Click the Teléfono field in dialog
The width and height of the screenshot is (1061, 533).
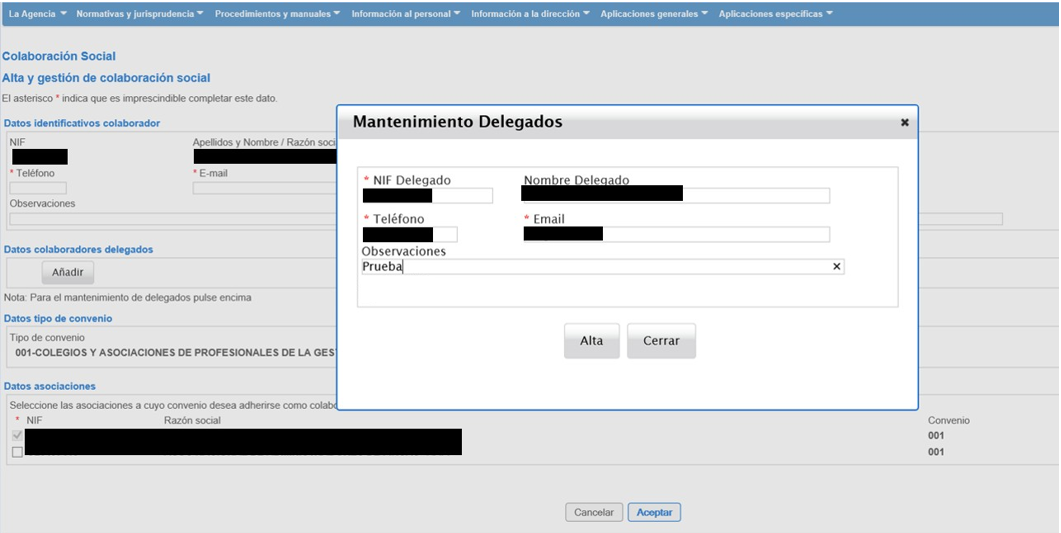coord(410,234)
